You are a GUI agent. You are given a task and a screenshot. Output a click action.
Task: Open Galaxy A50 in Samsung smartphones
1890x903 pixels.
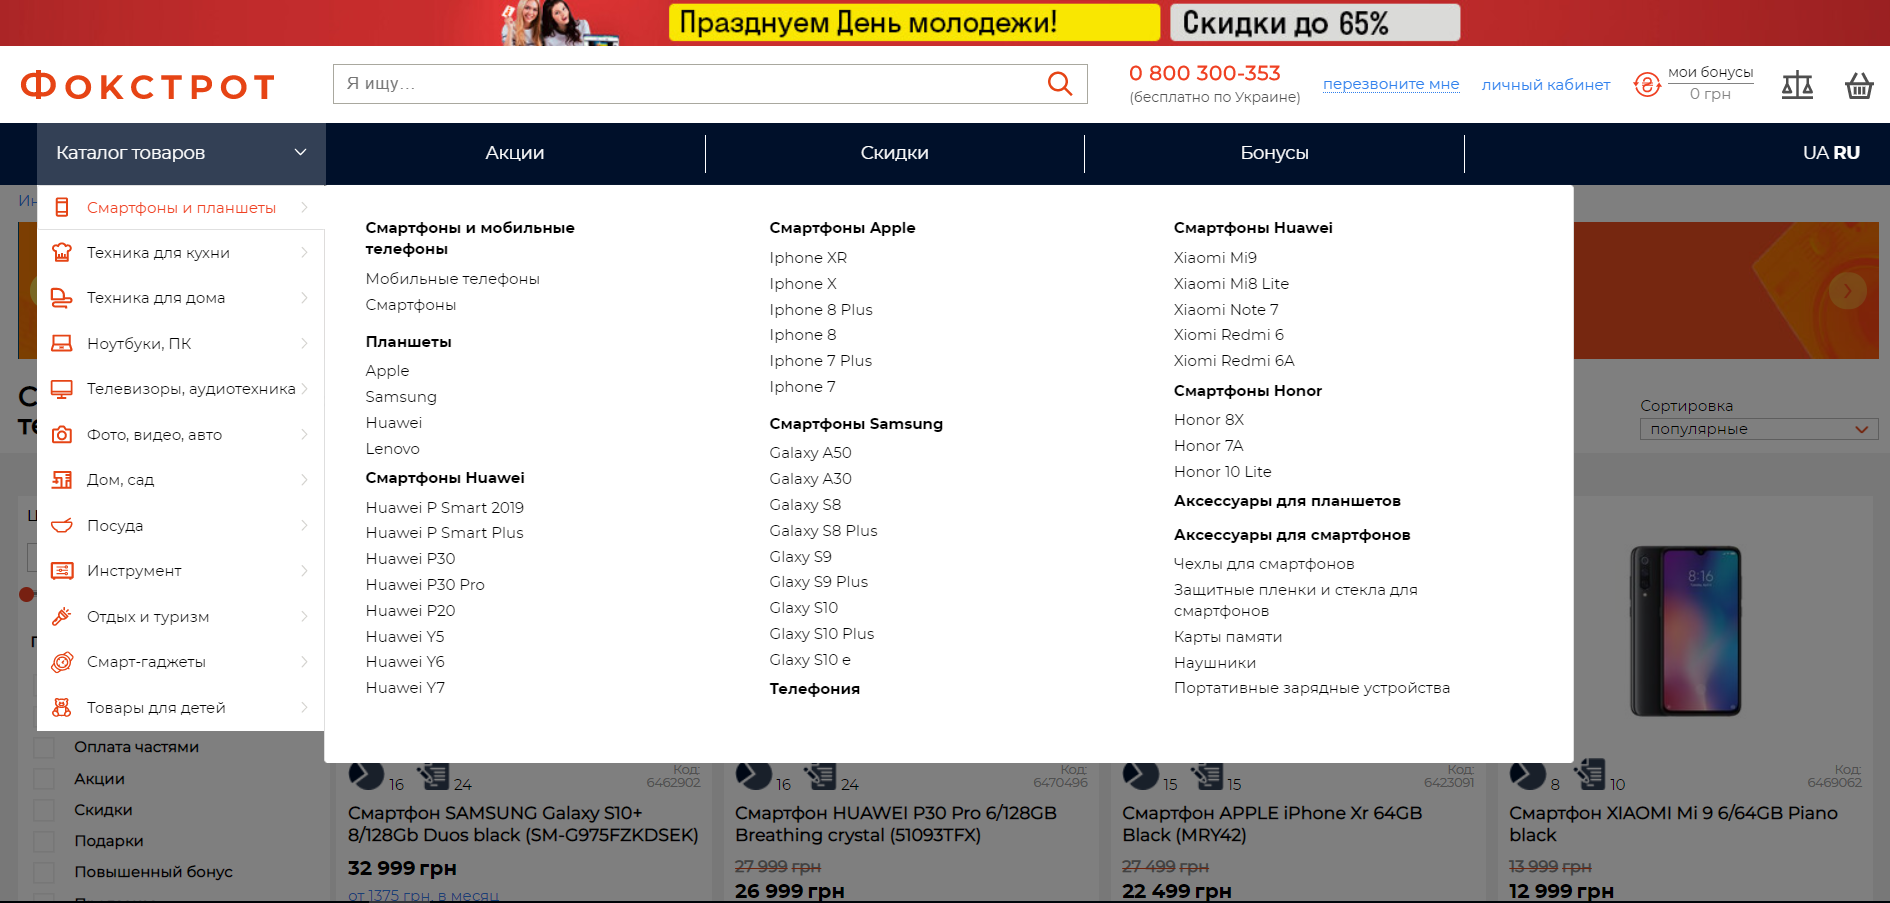pyautogui.click(x=810, y=453)
